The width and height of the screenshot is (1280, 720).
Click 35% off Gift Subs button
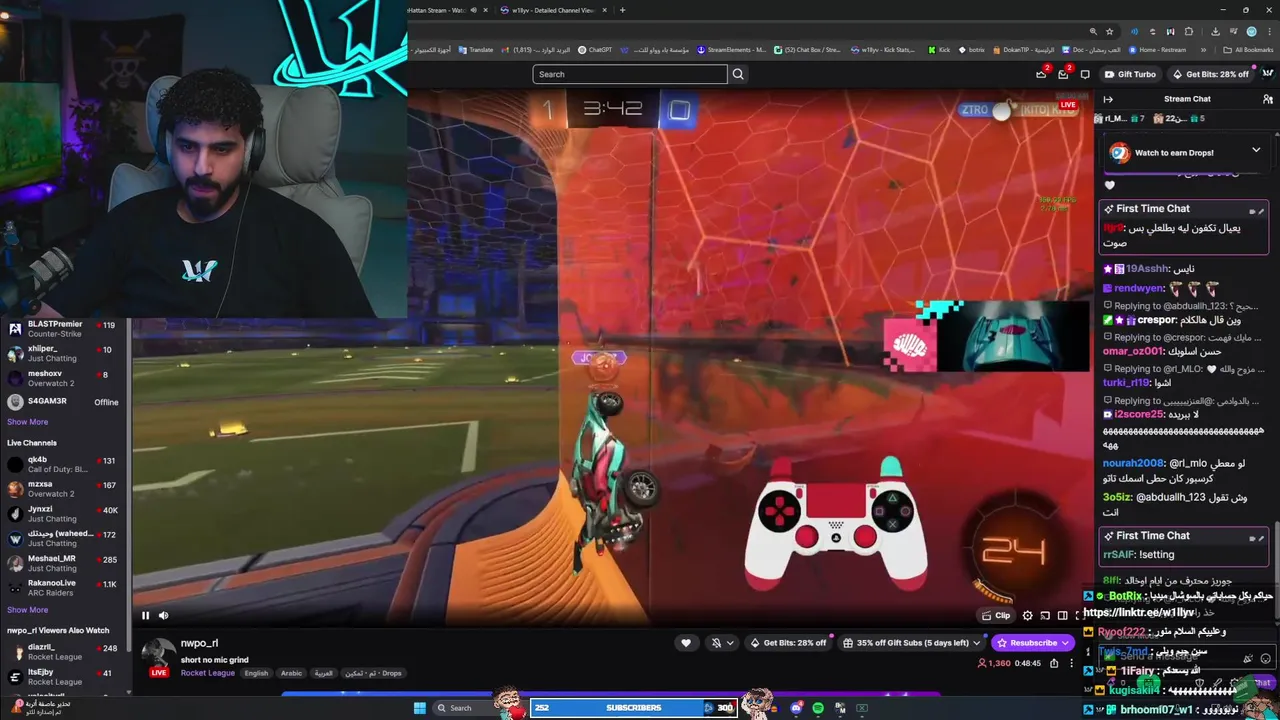[906, 643]
